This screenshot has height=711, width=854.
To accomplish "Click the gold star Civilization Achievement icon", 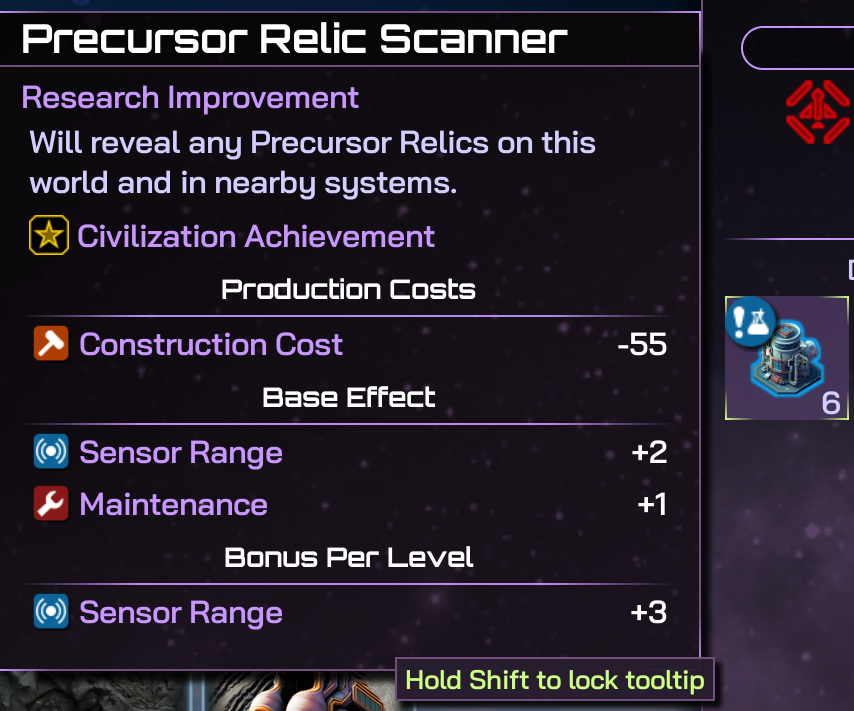I will pyautogui.click(x=49, y=237).
